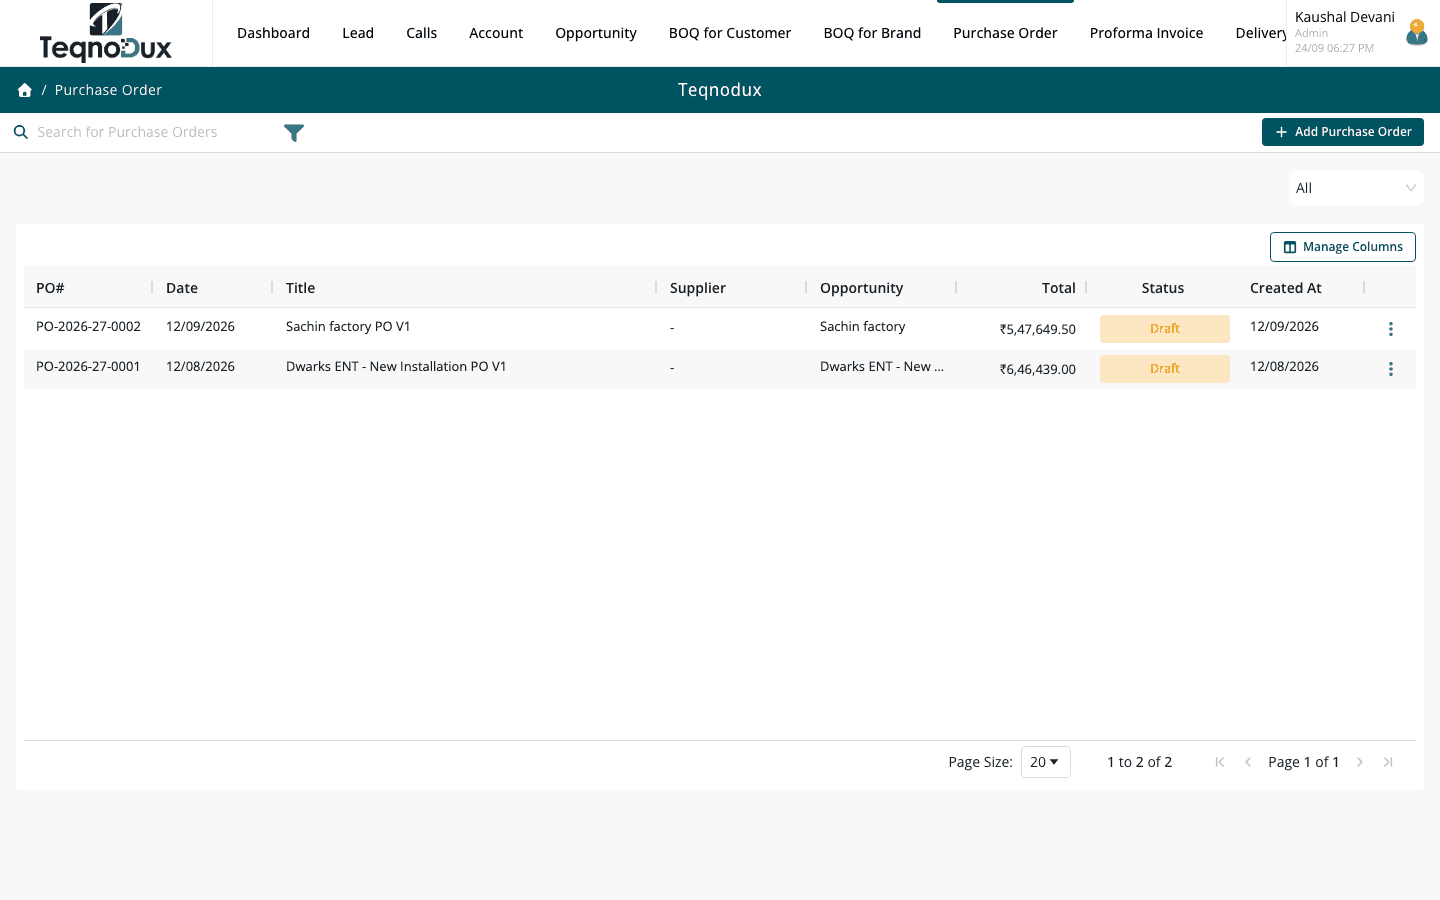Click the Teqnodux header title

tap(720, 90)
